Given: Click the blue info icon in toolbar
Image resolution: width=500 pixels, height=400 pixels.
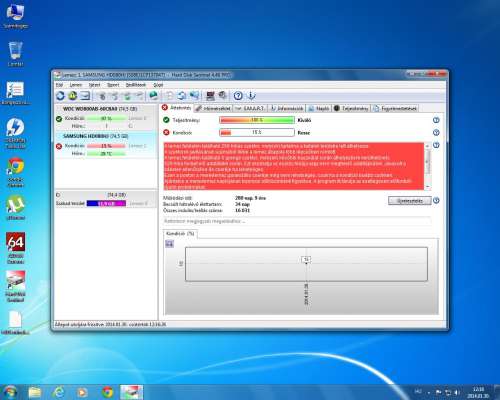Looking at the screenshot, I should 251,96.
